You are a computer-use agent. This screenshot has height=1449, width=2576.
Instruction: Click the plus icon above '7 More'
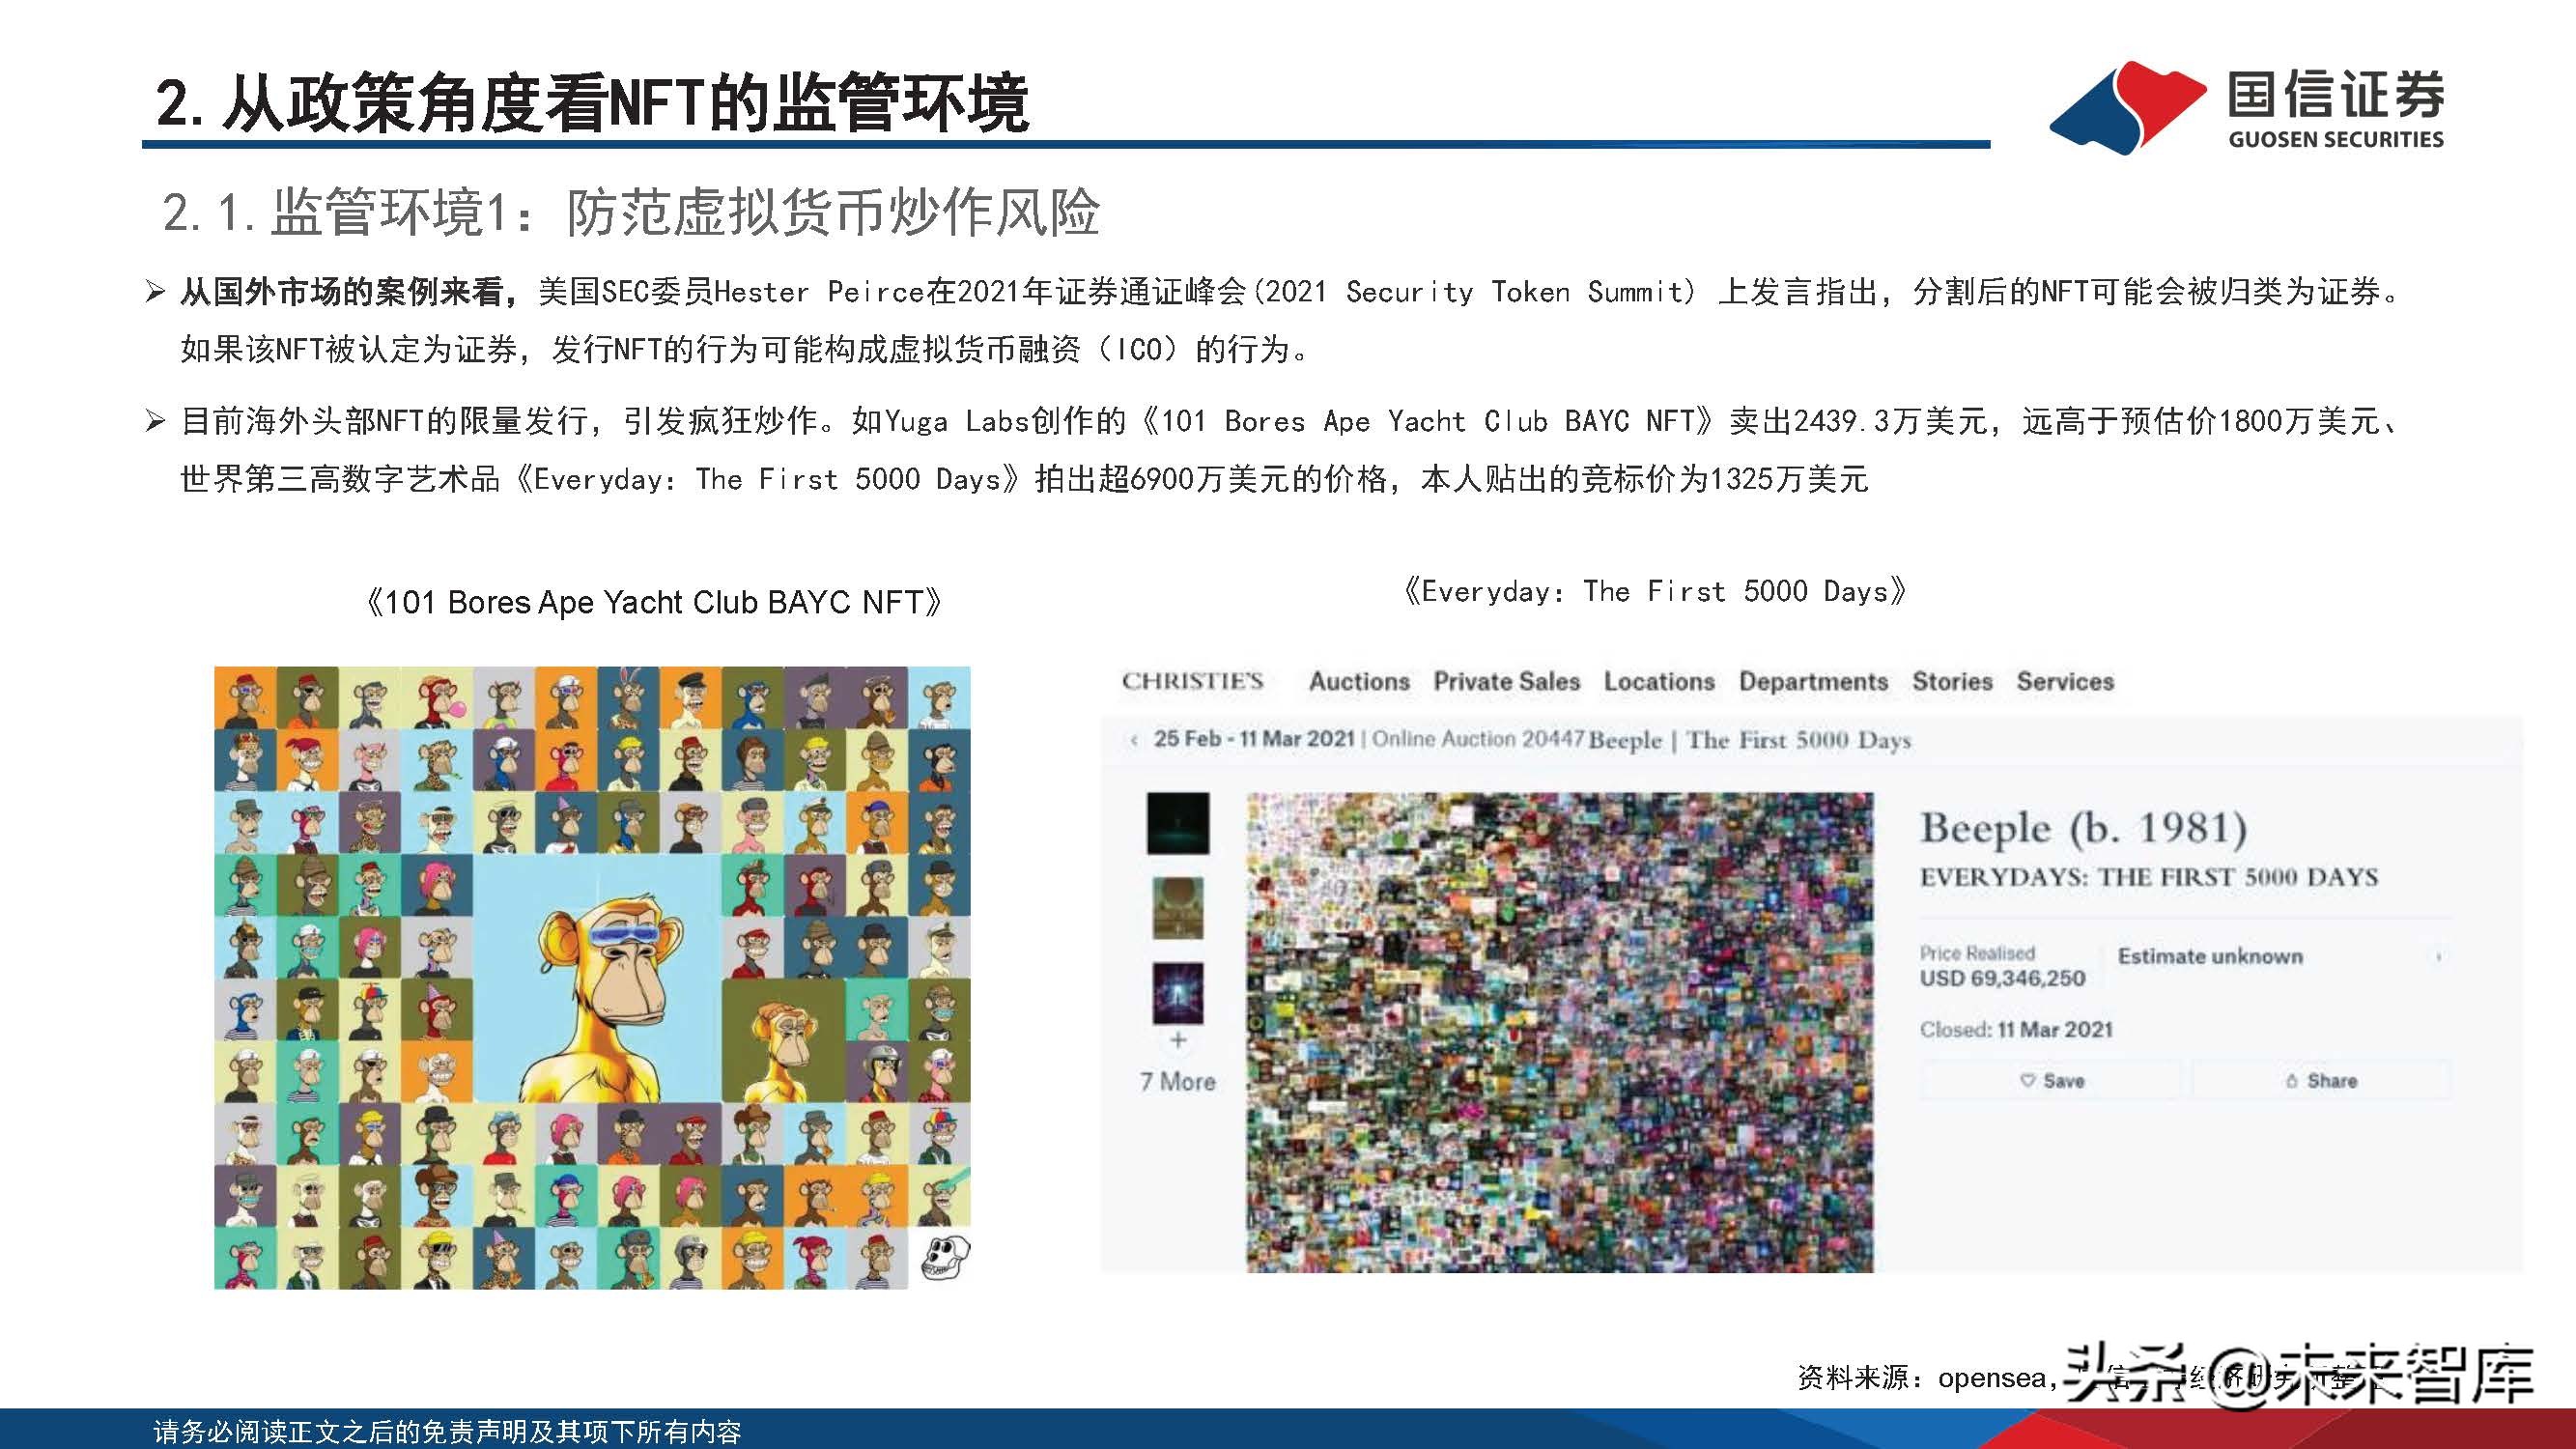[1180, 1040]
